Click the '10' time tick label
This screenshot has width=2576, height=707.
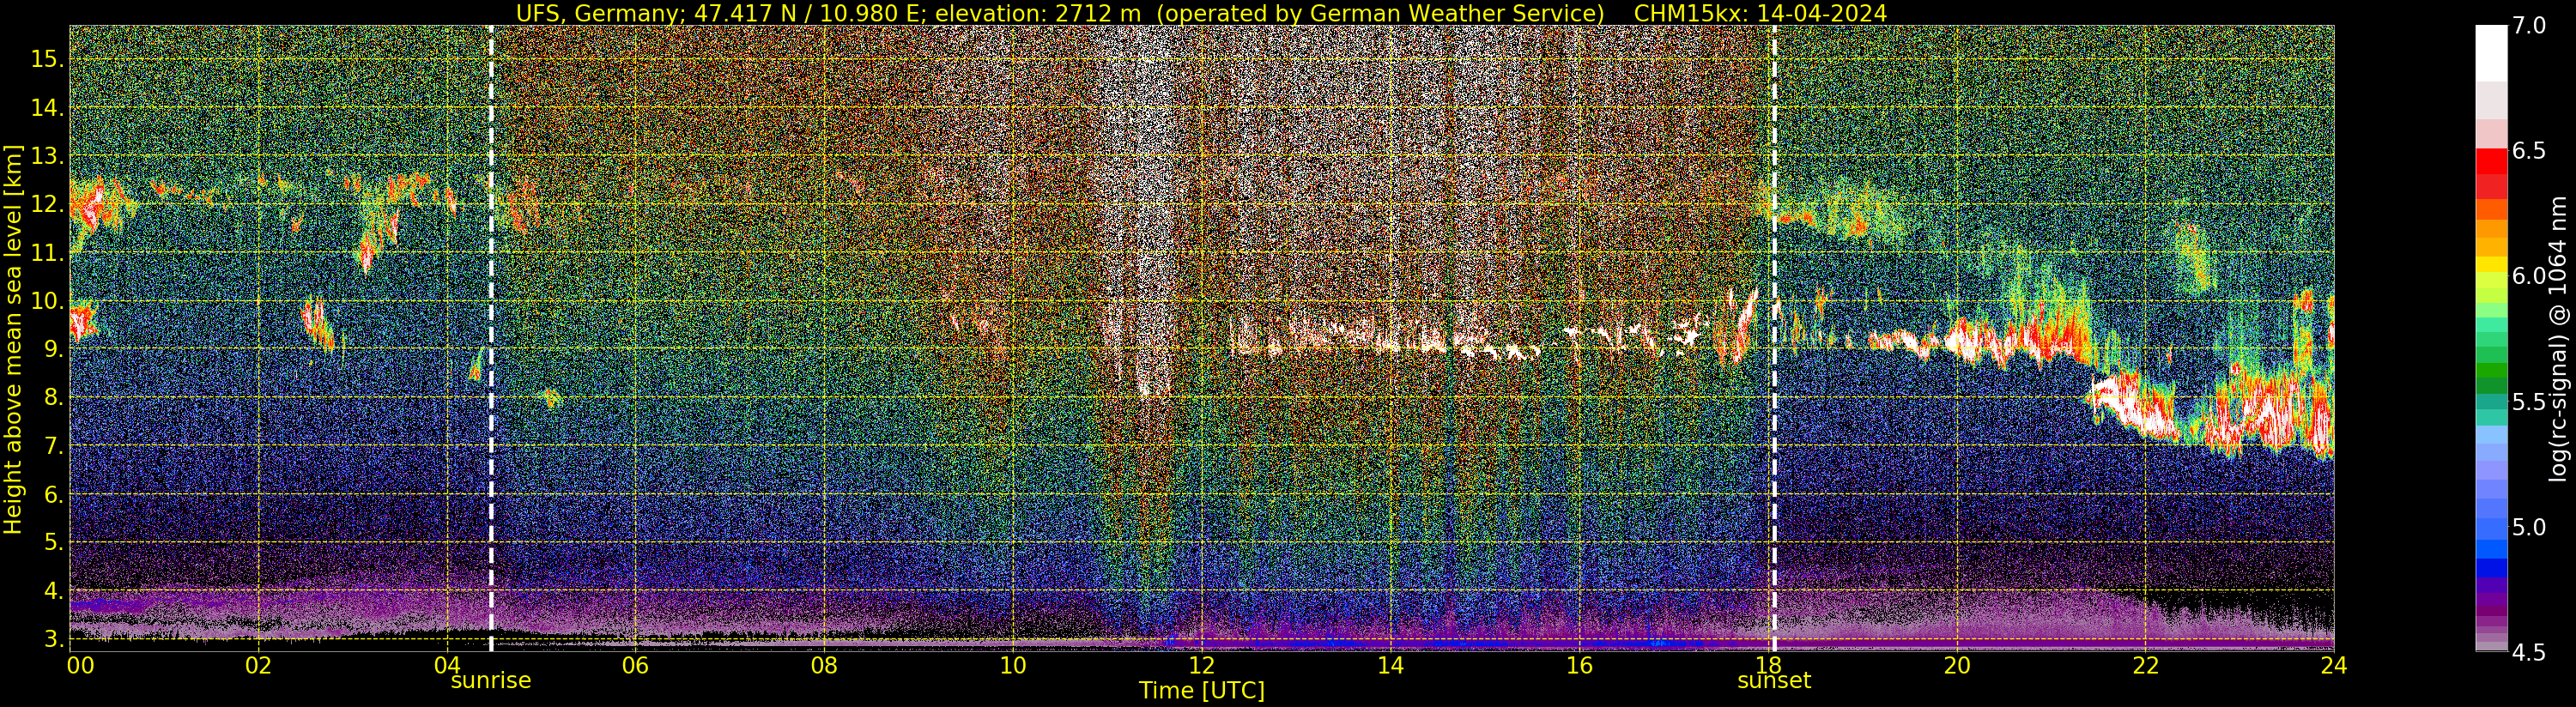(x=1013, y=665)
